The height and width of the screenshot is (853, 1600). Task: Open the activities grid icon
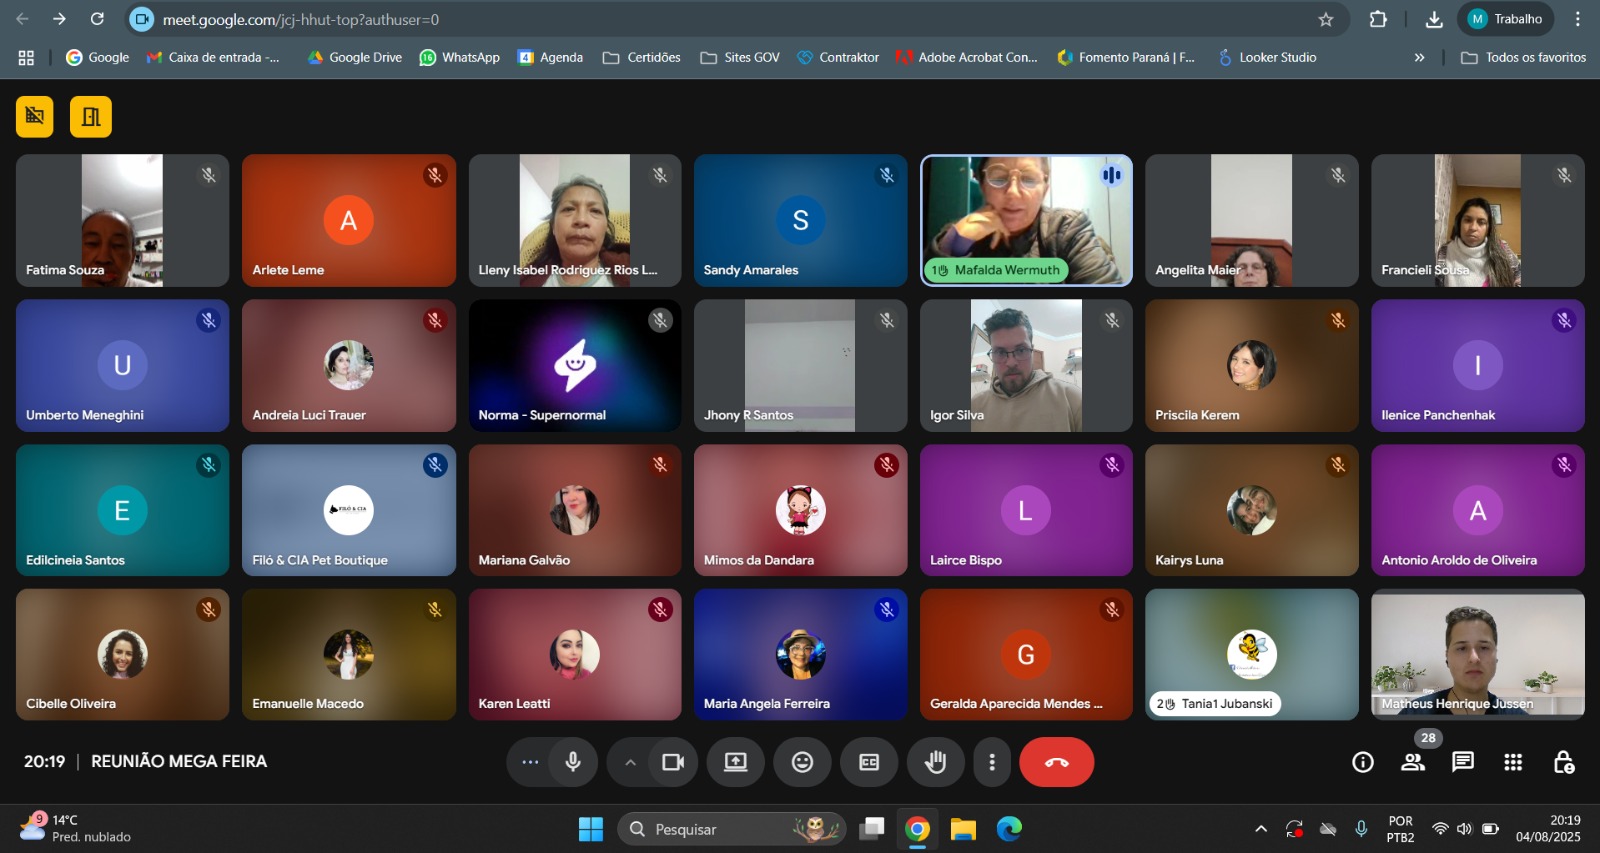click(1512, 762)
